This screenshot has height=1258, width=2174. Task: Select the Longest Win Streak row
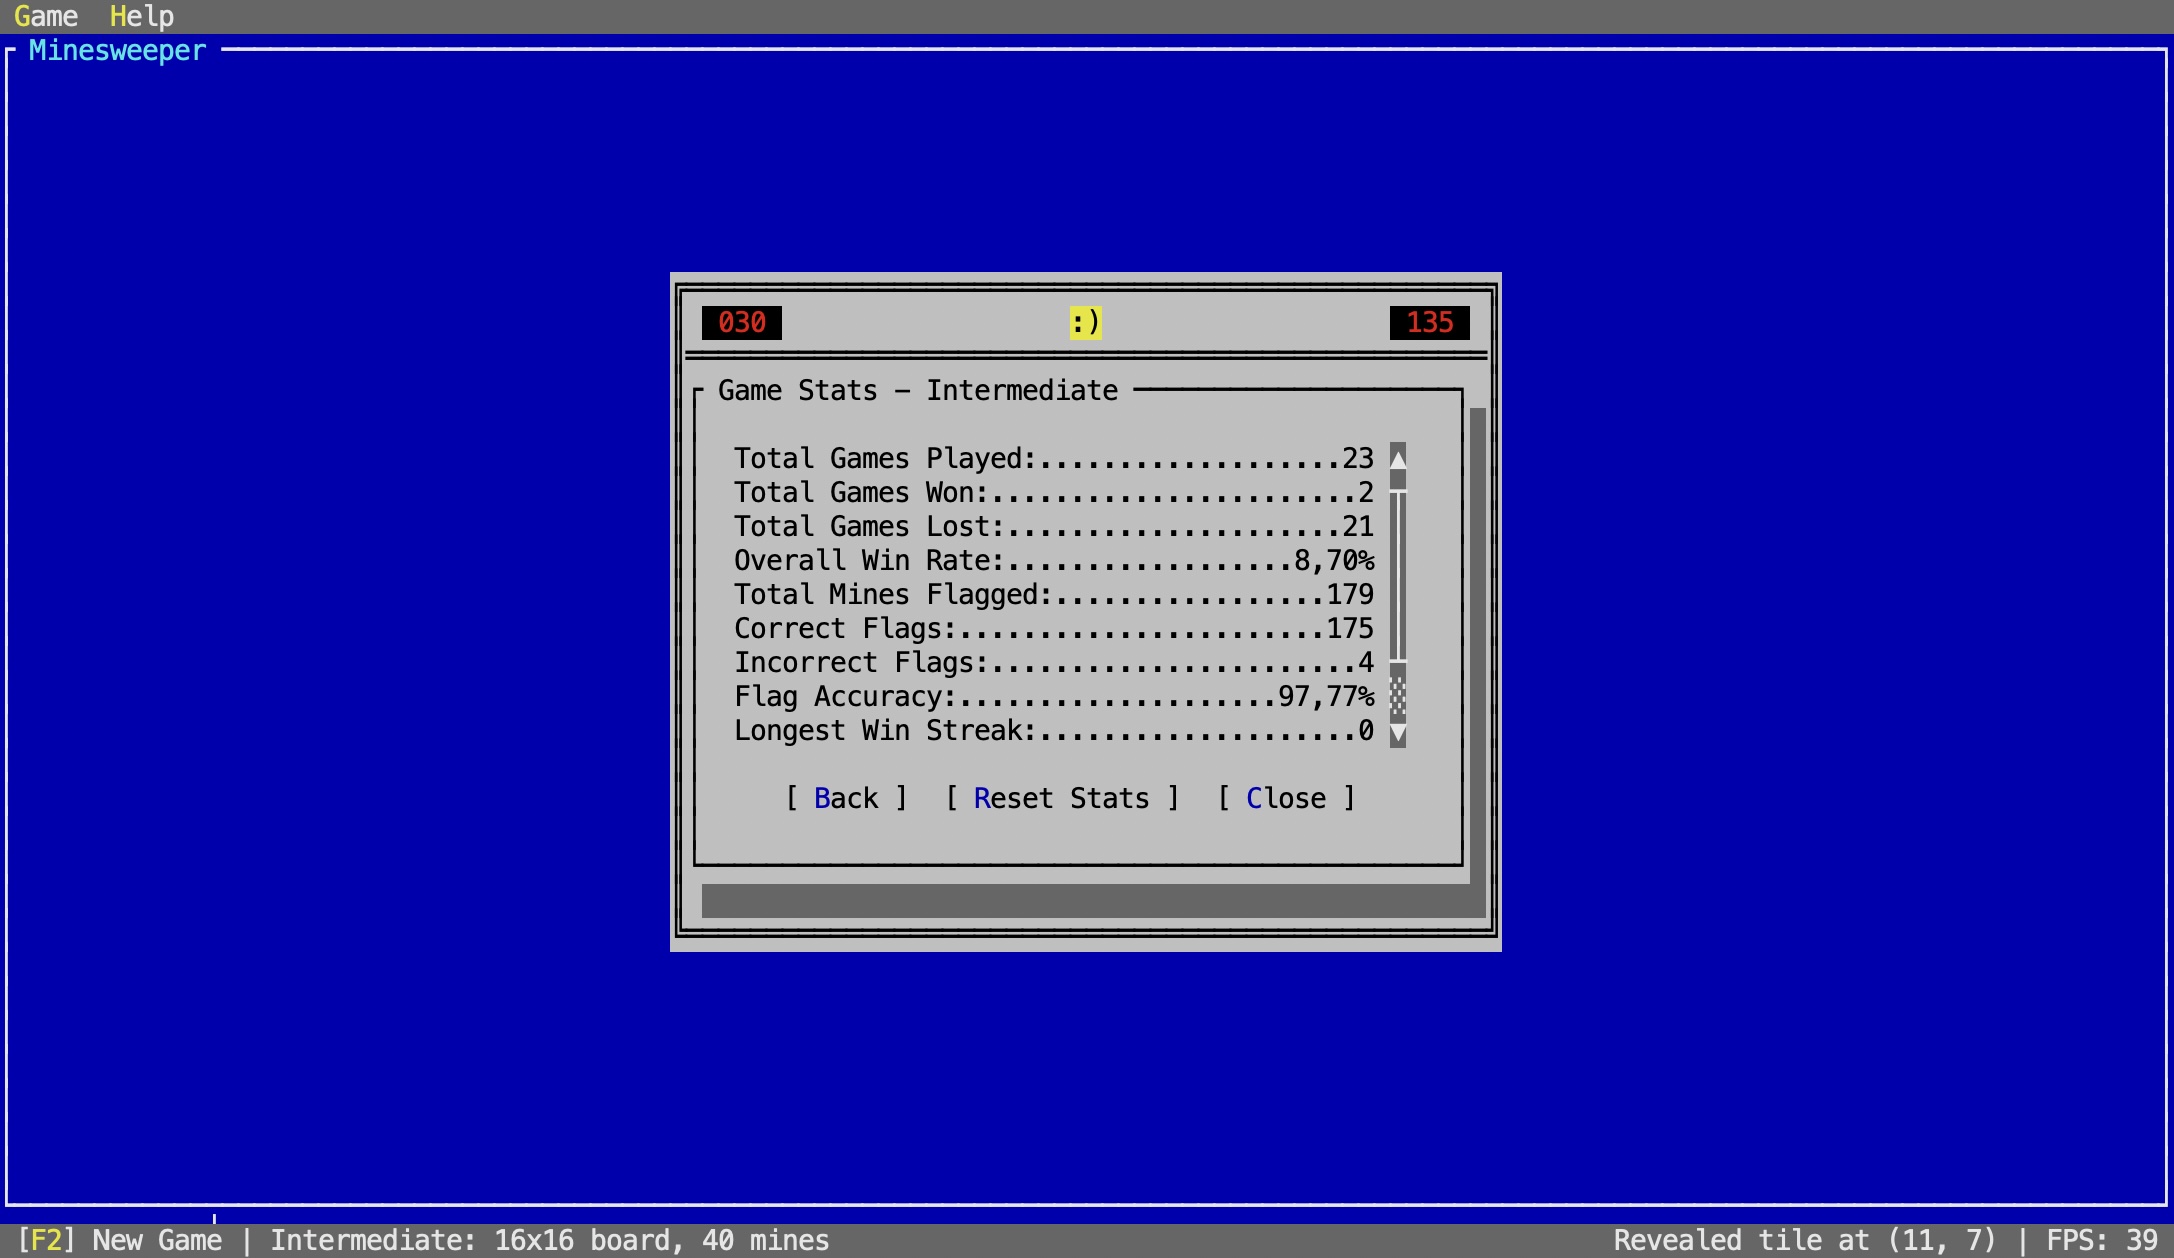tap(1053, 730)
